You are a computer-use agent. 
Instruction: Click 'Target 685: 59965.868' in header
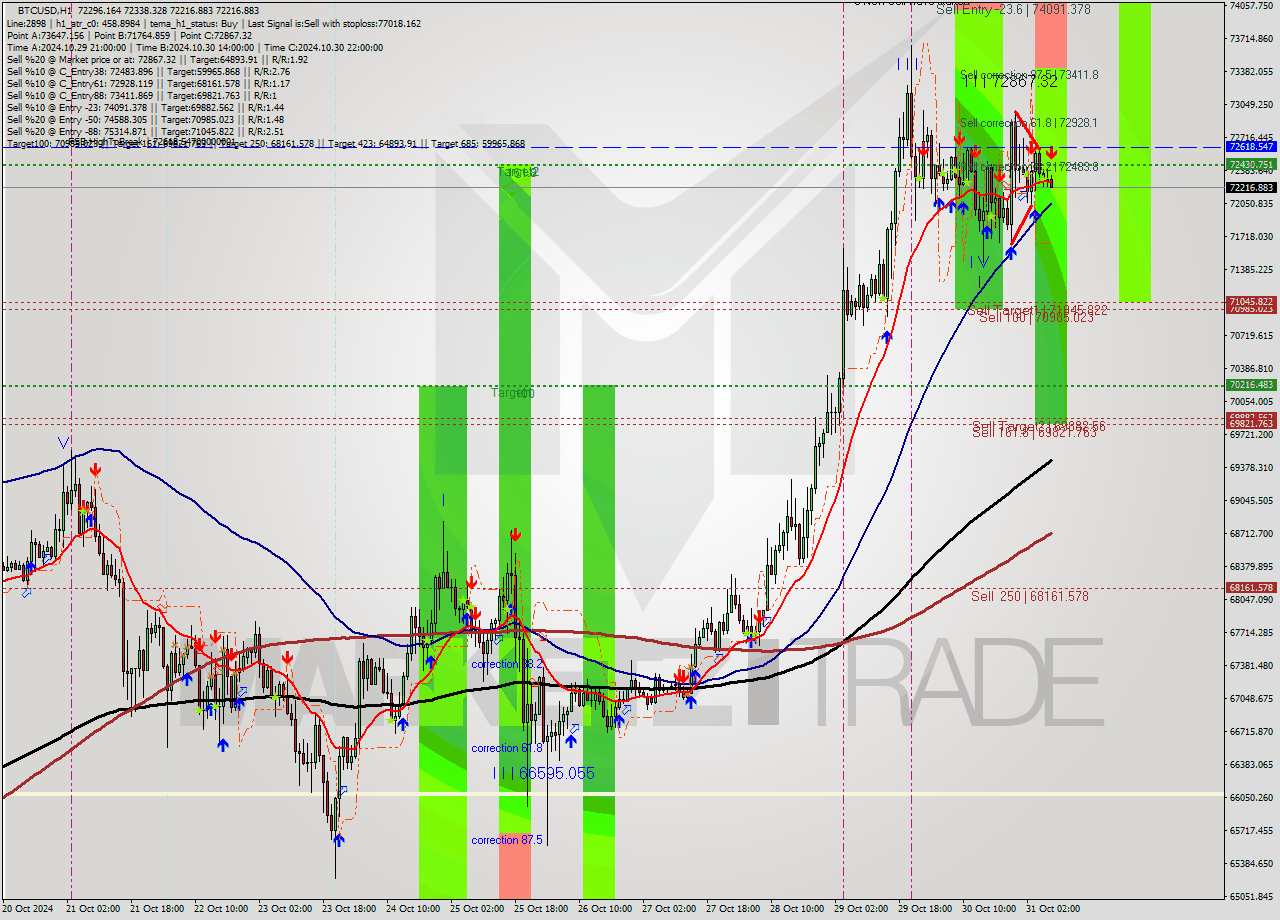[x=479, y=143]
